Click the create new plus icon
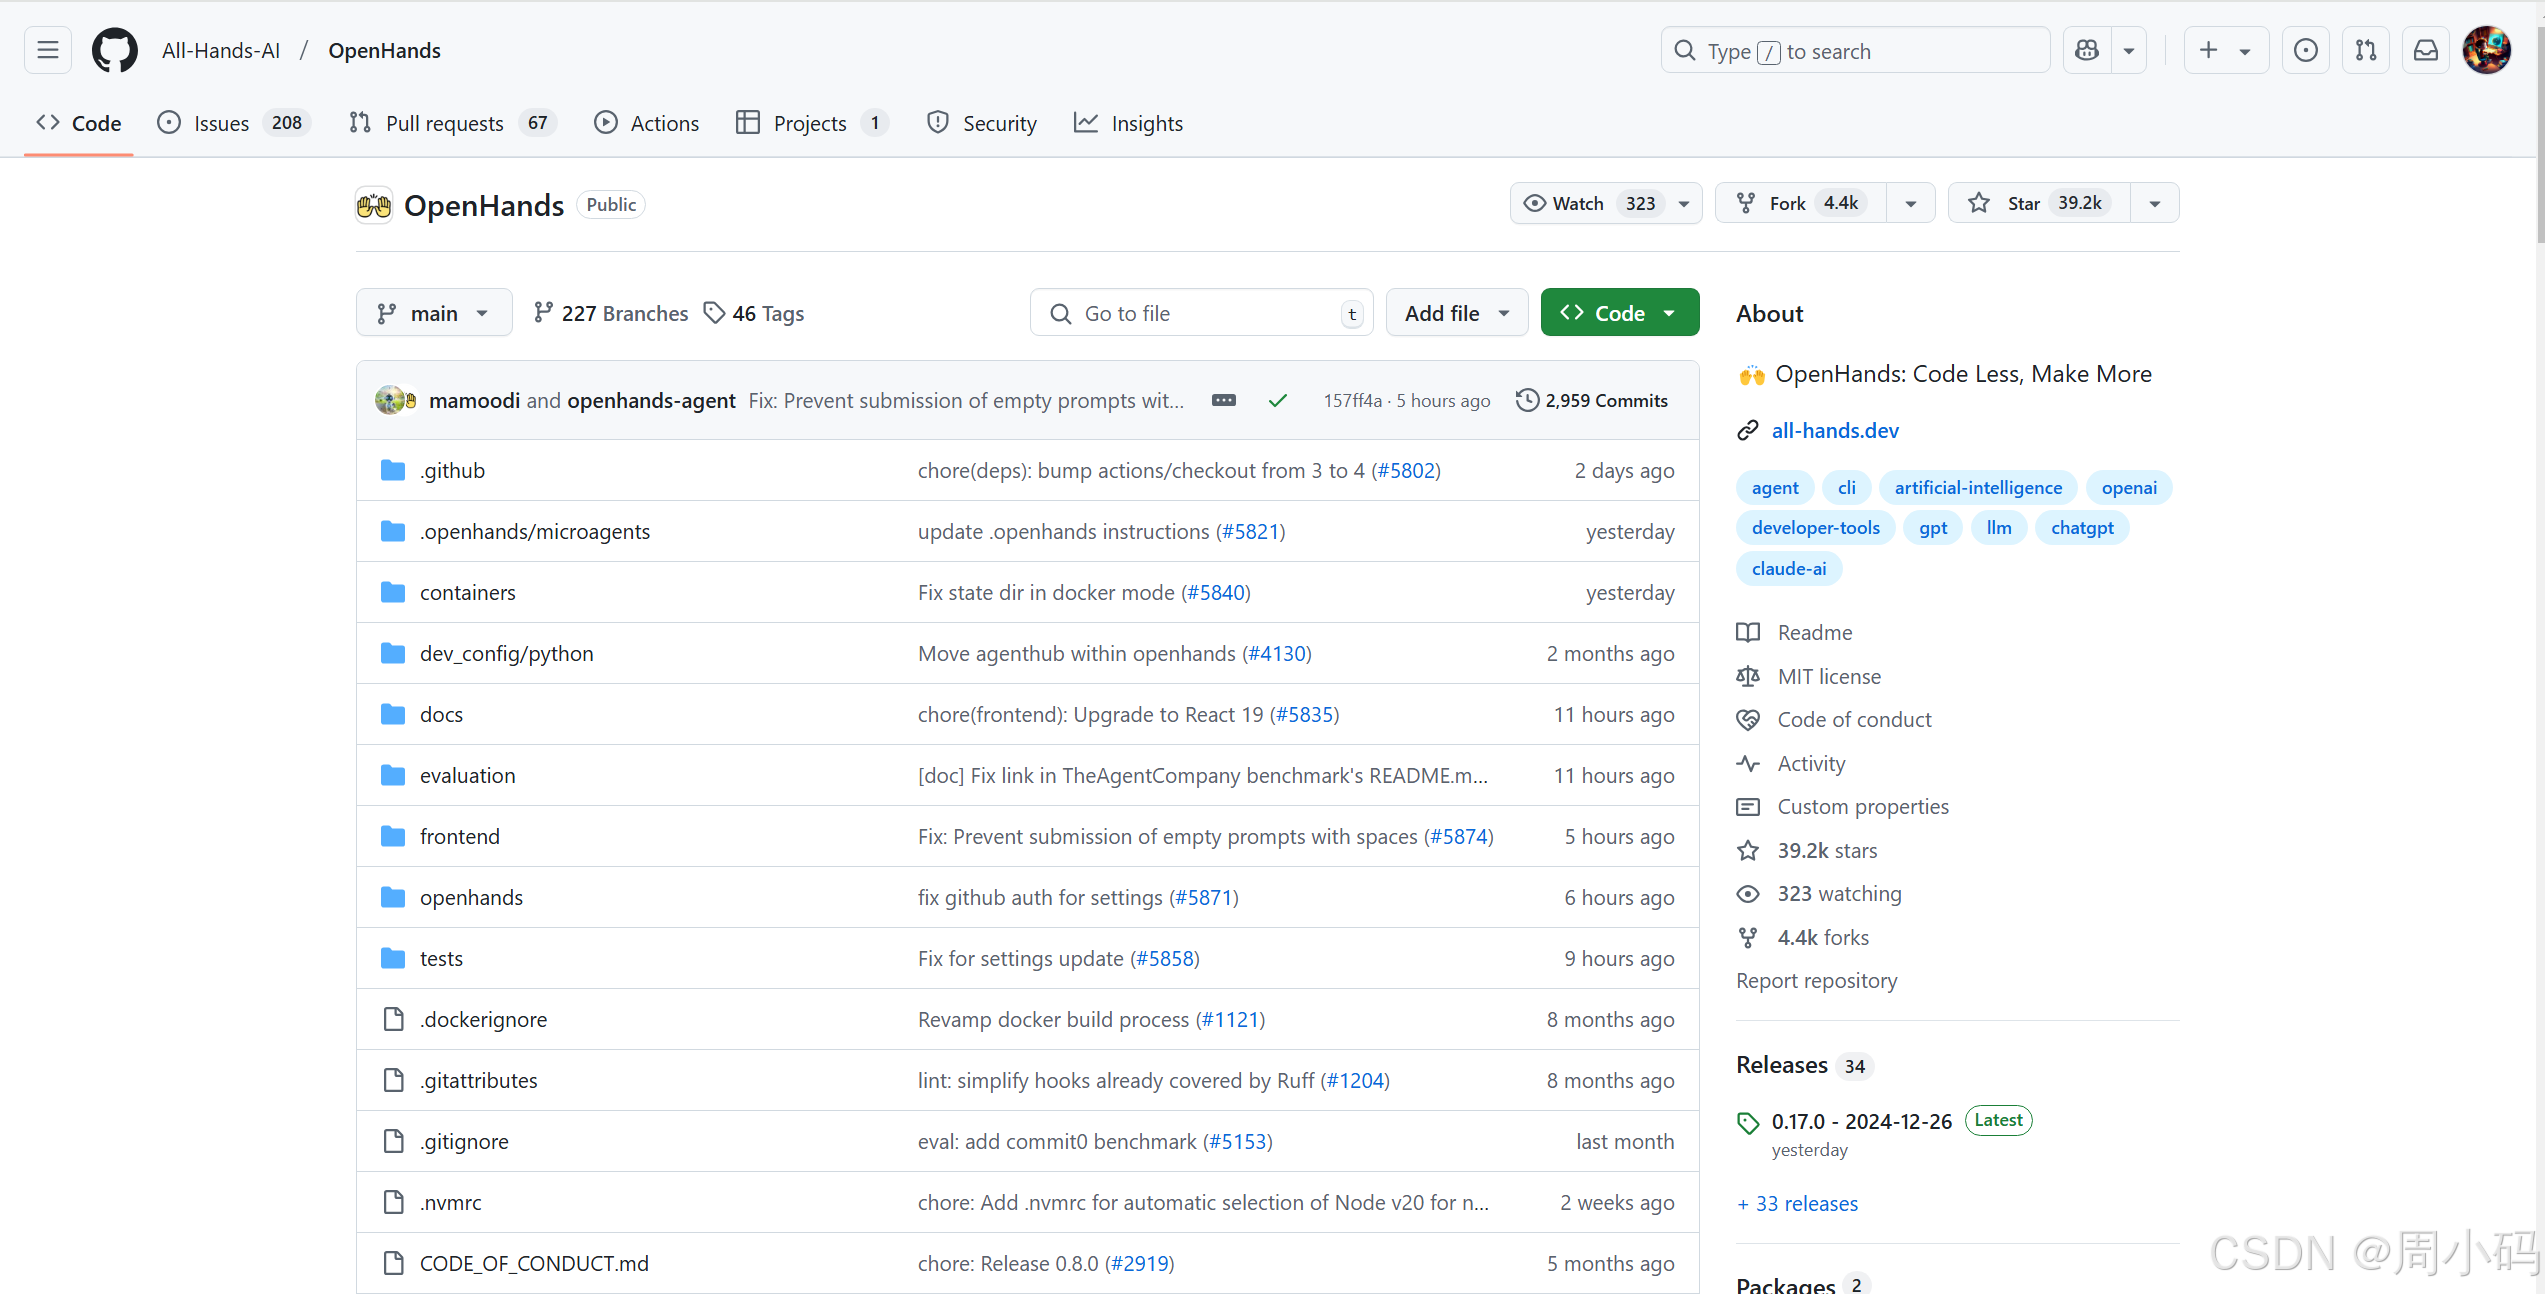 click(2209, 50)
